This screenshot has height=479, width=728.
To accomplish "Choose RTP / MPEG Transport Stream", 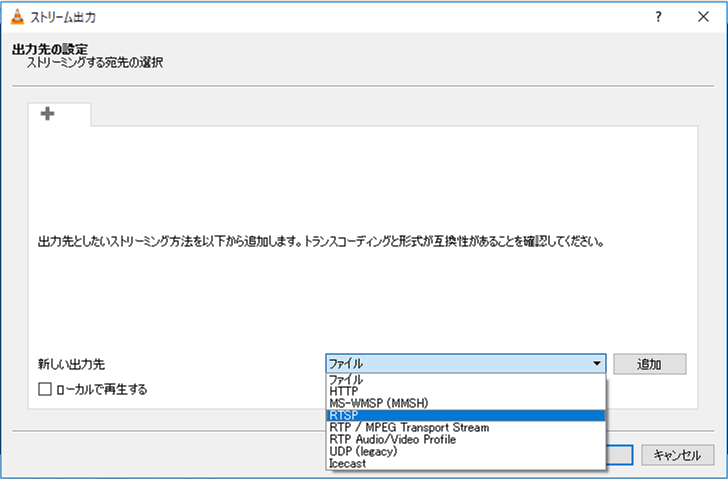I will (x=466, y=427).
